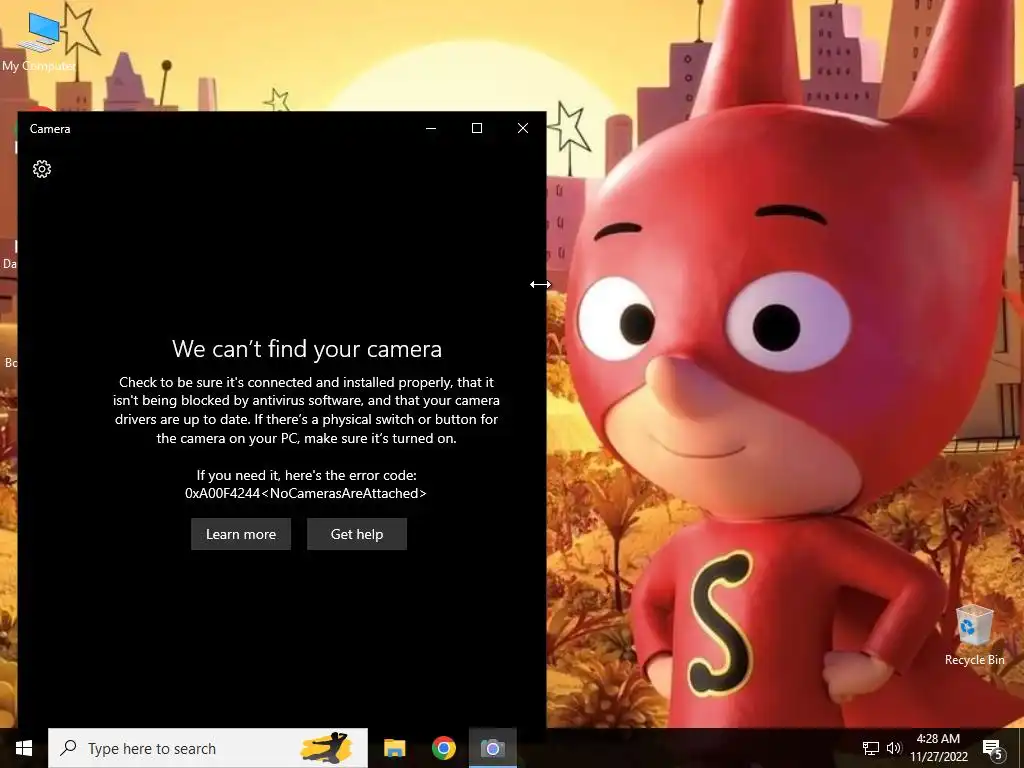
Task: Minimize the Camera window
Action: click(x=431, y=128)
